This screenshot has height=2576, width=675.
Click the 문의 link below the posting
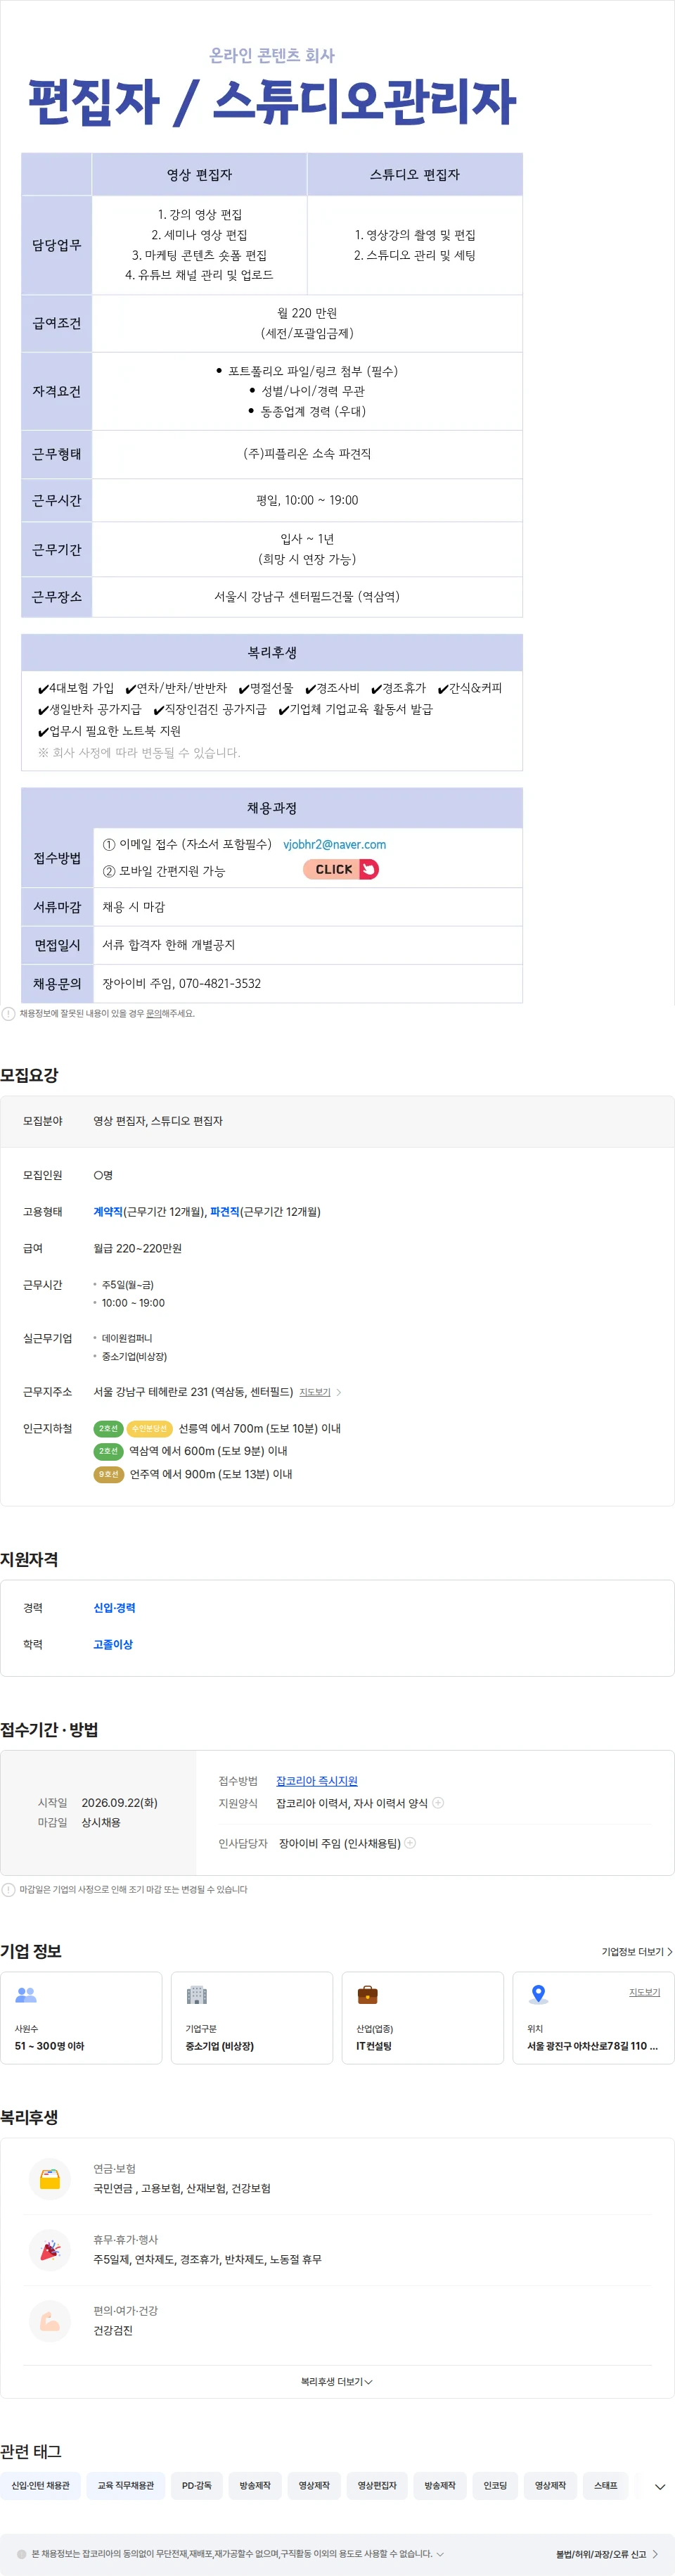[x=153, y=1013]
